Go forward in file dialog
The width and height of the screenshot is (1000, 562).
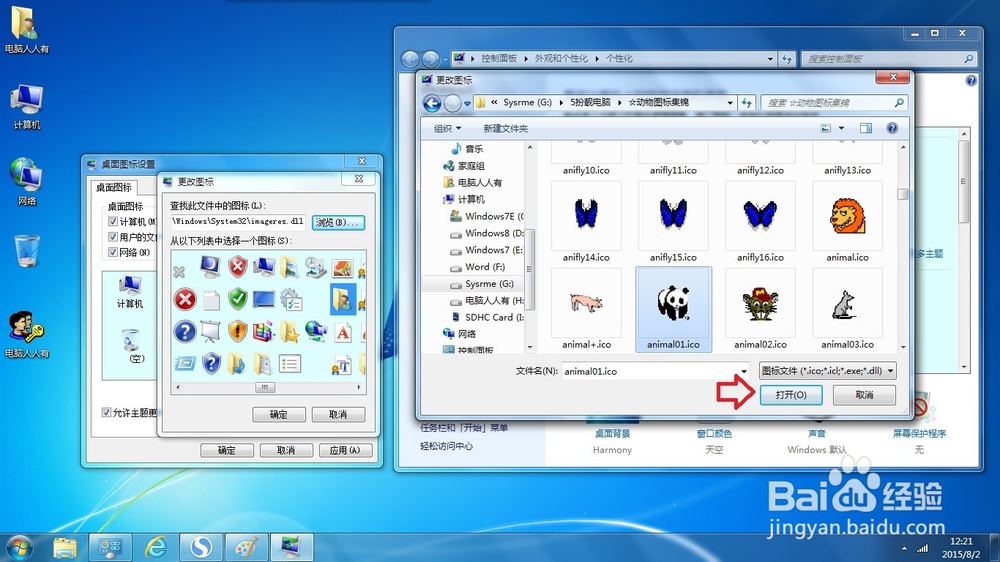(452, 103)
